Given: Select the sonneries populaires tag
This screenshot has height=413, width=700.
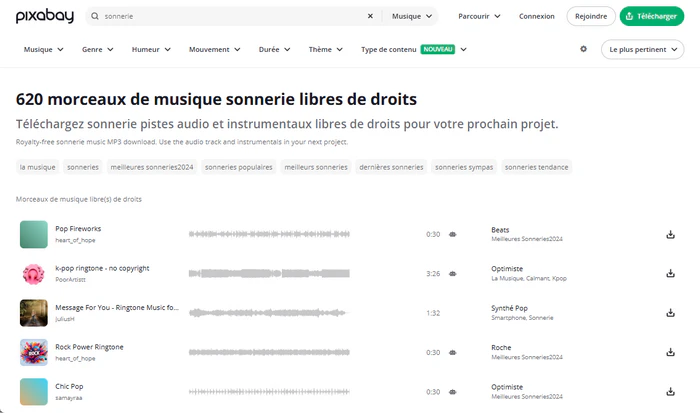Looking at the screenshot, I should pyautogui.click(x=238, y=167).
